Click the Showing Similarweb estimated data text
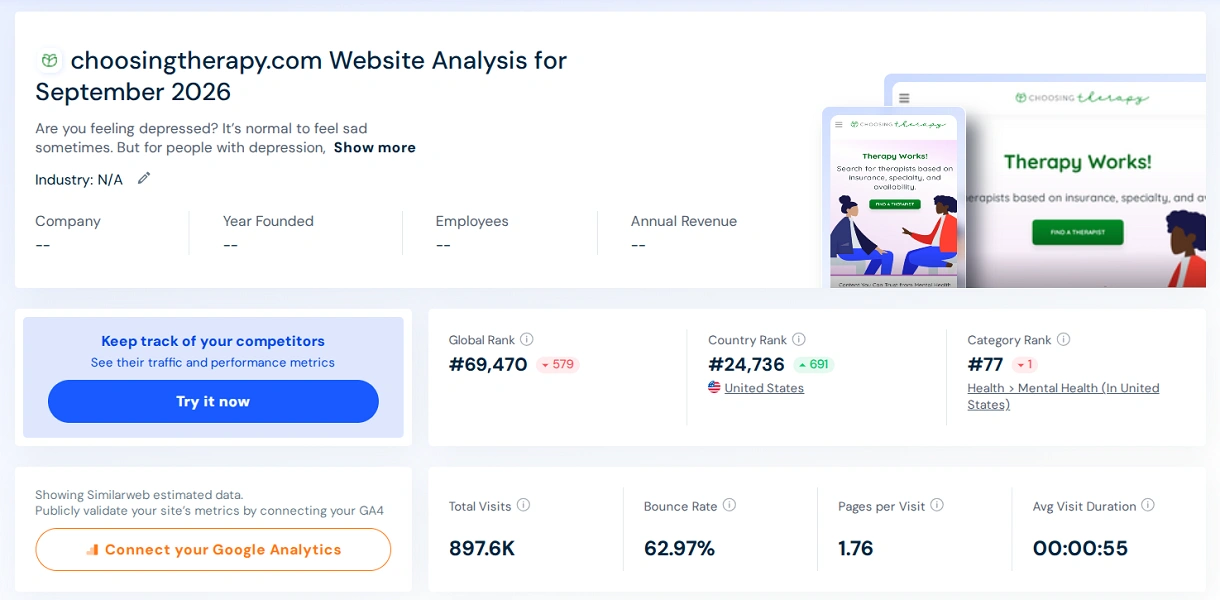Image resolution: width=1220 pixels, height=600 pixels. (x=139, y=494)
